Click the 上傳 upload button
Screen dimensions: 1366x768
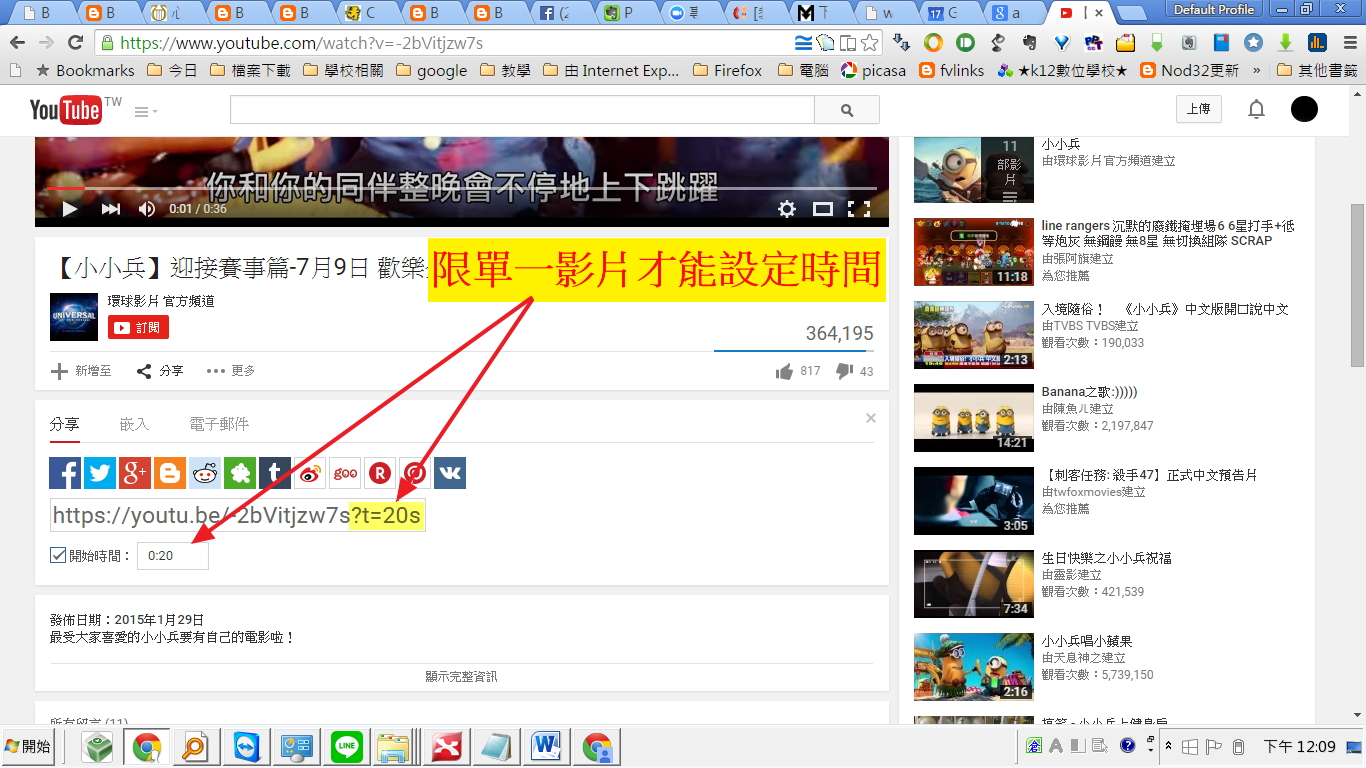click(1198, 110)
